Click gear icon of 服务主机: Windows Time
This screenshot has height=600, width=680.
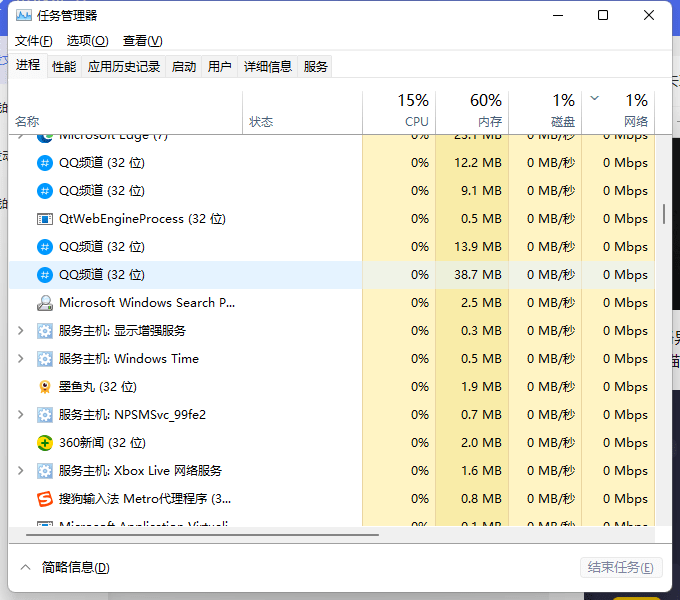tap(45, 358)
